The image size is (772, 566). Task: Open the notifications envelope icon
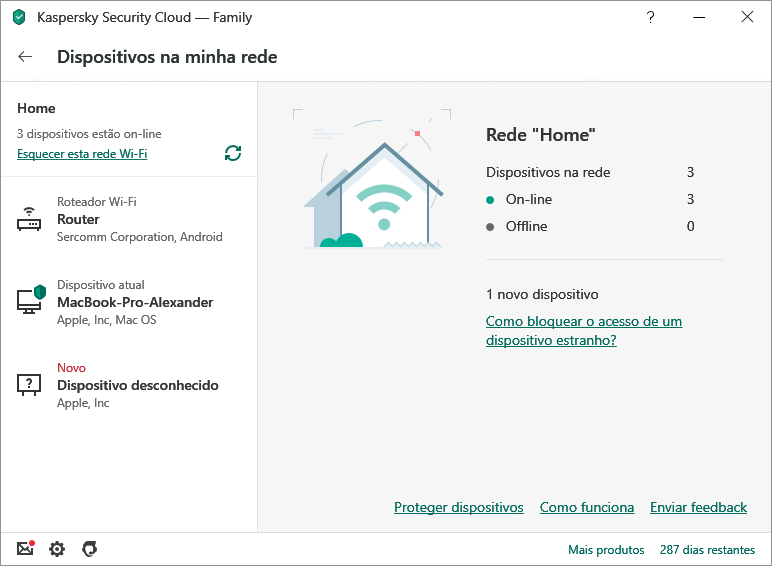point(25,549)
